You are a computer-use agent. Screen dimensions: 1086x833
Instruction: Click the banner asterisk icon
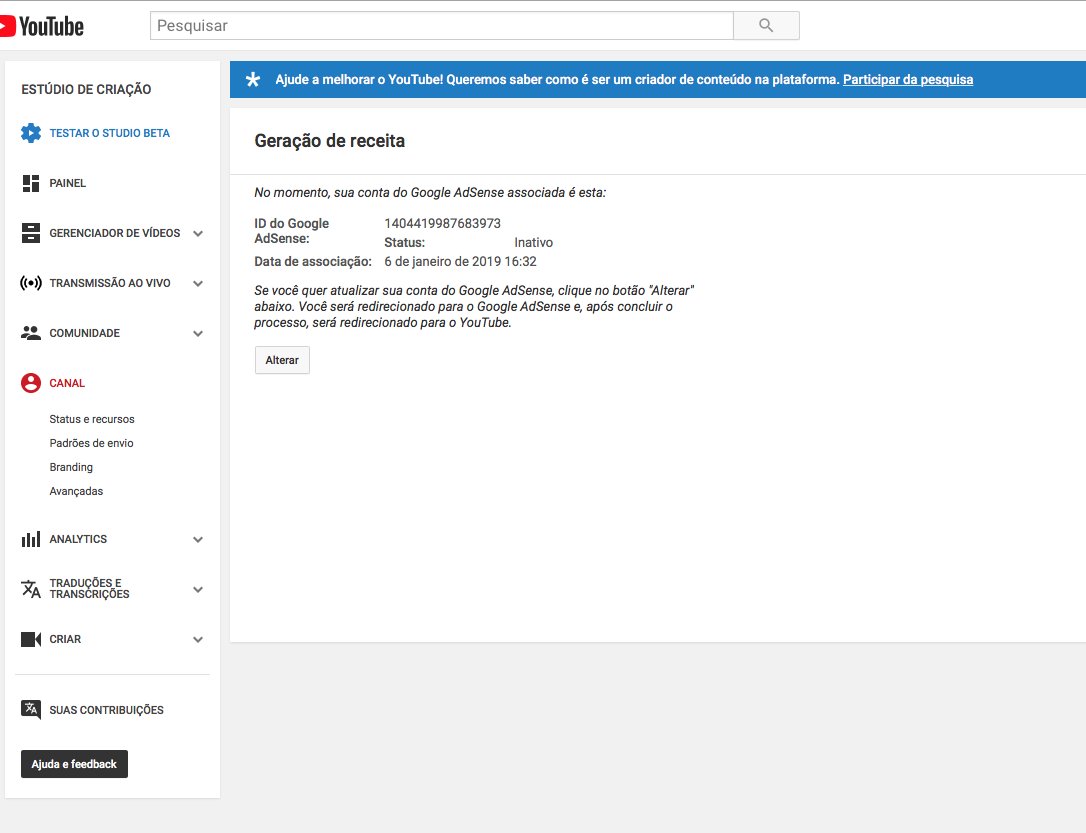pos(253,80)
